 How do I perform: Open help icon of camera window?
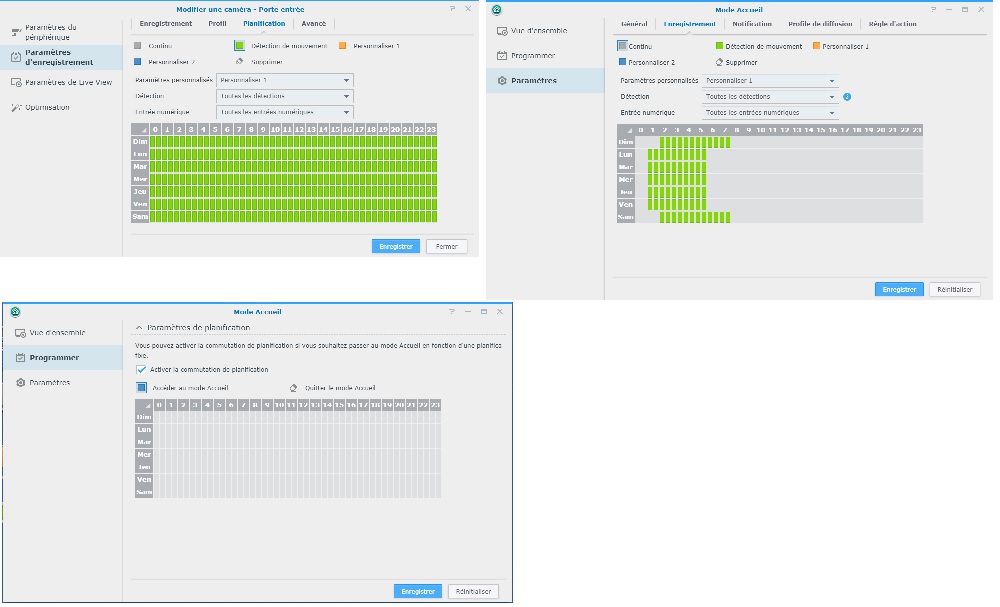tap(453, 9)
